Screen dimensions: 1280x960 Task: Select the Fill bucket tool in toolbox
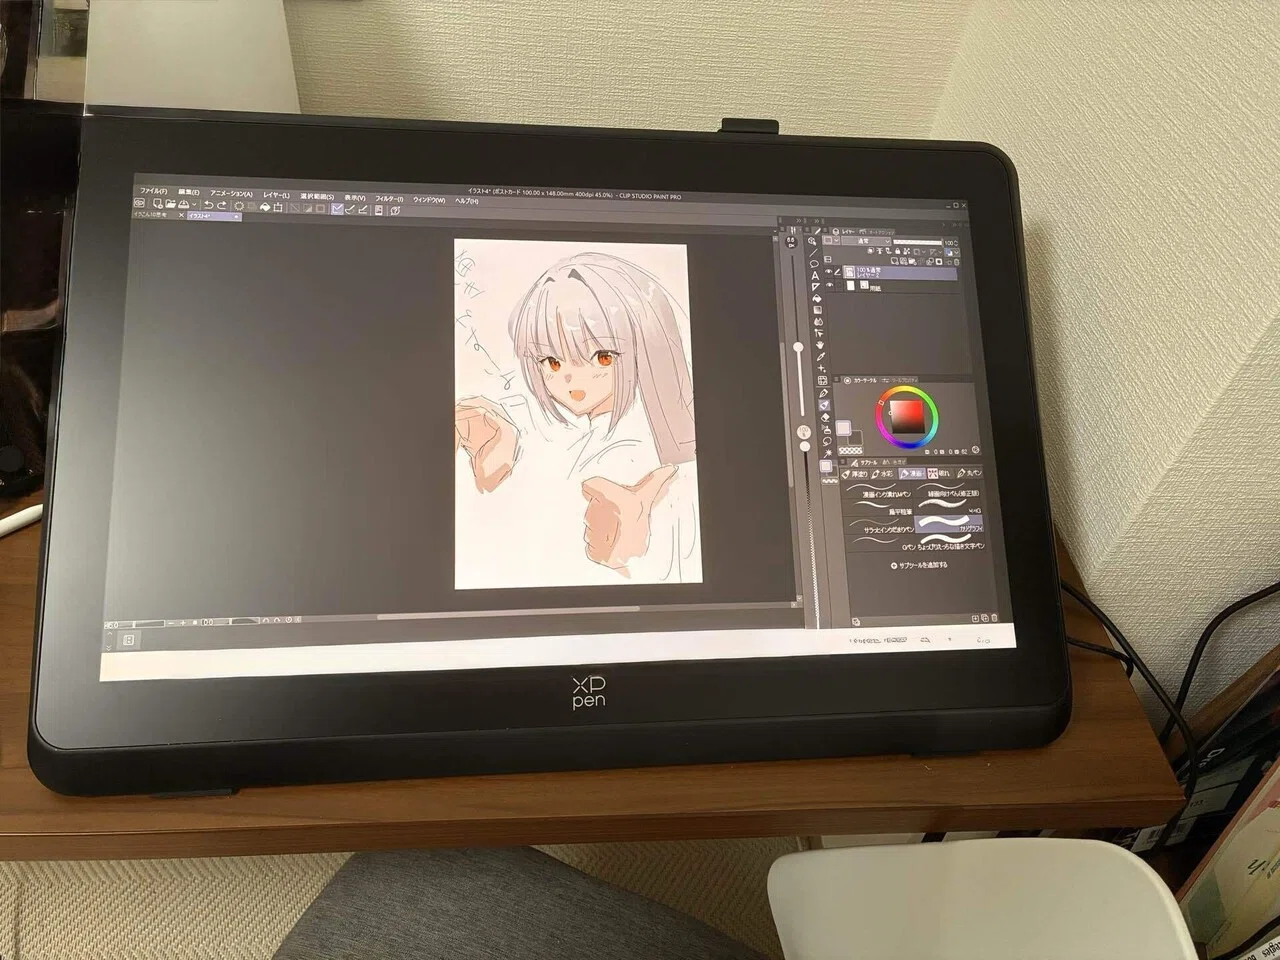click(x=816, y=299)
